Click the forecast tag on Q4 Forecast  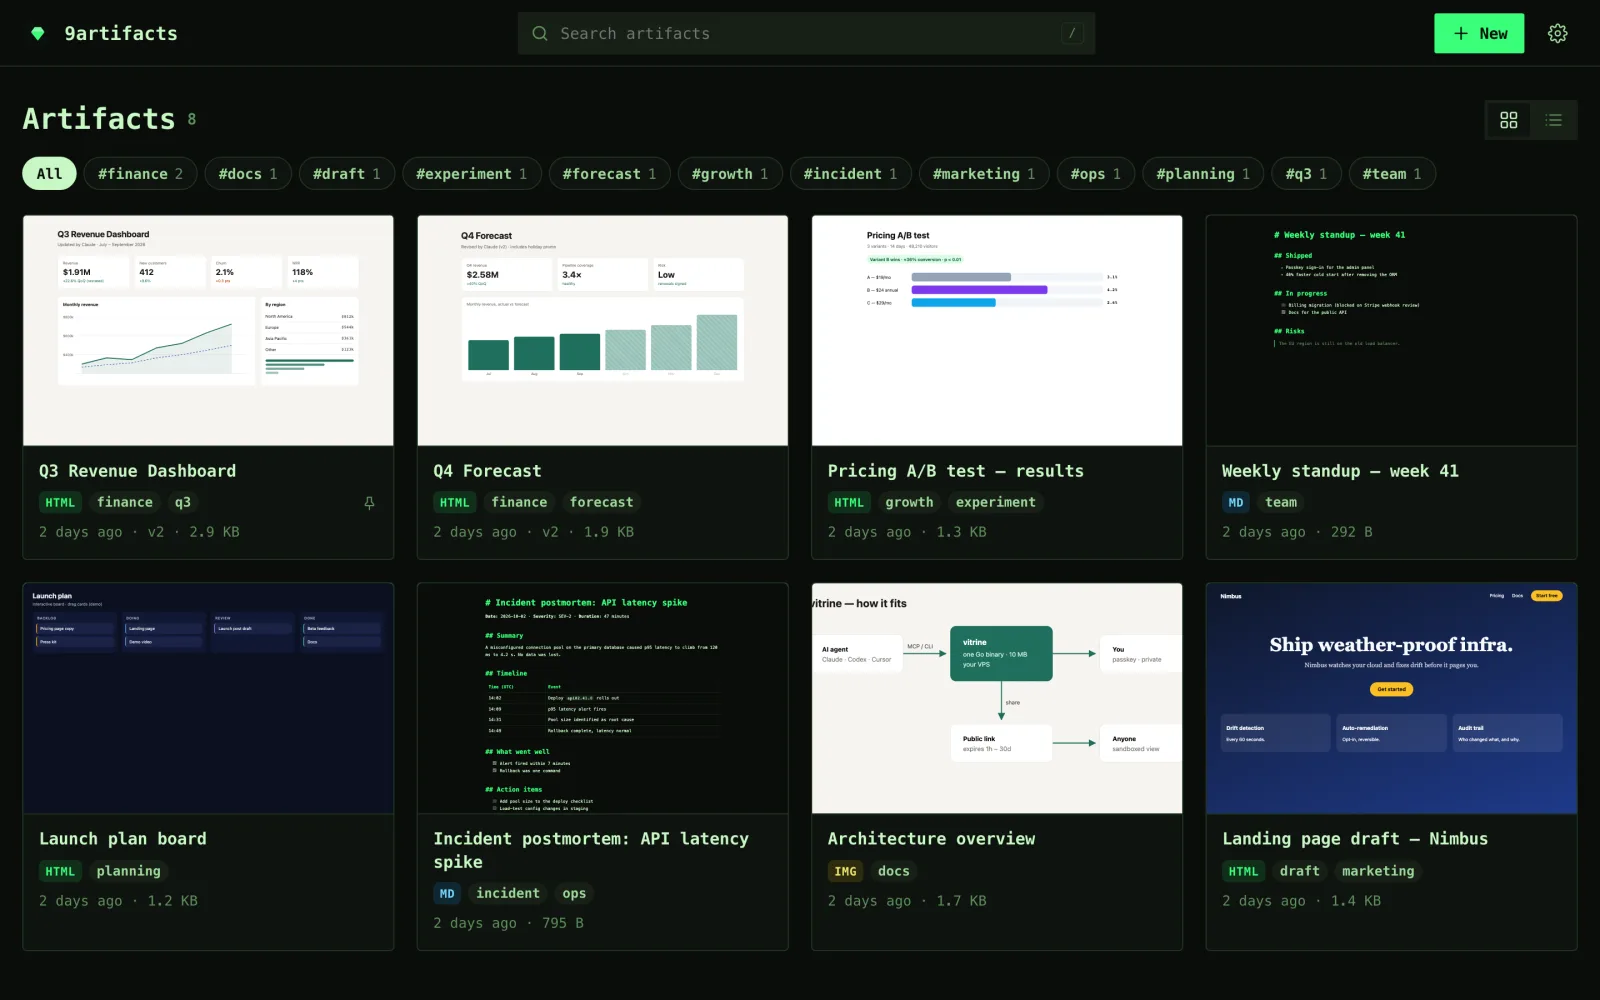point(601,503)
